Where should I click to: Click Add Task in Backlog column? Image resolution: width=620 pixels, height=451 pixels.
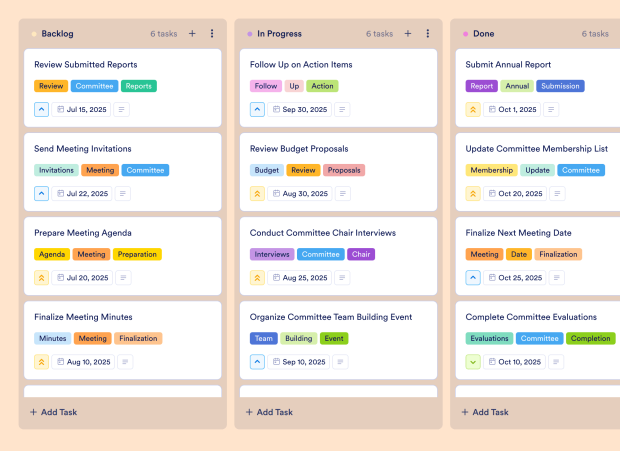[x=53, y=412]
